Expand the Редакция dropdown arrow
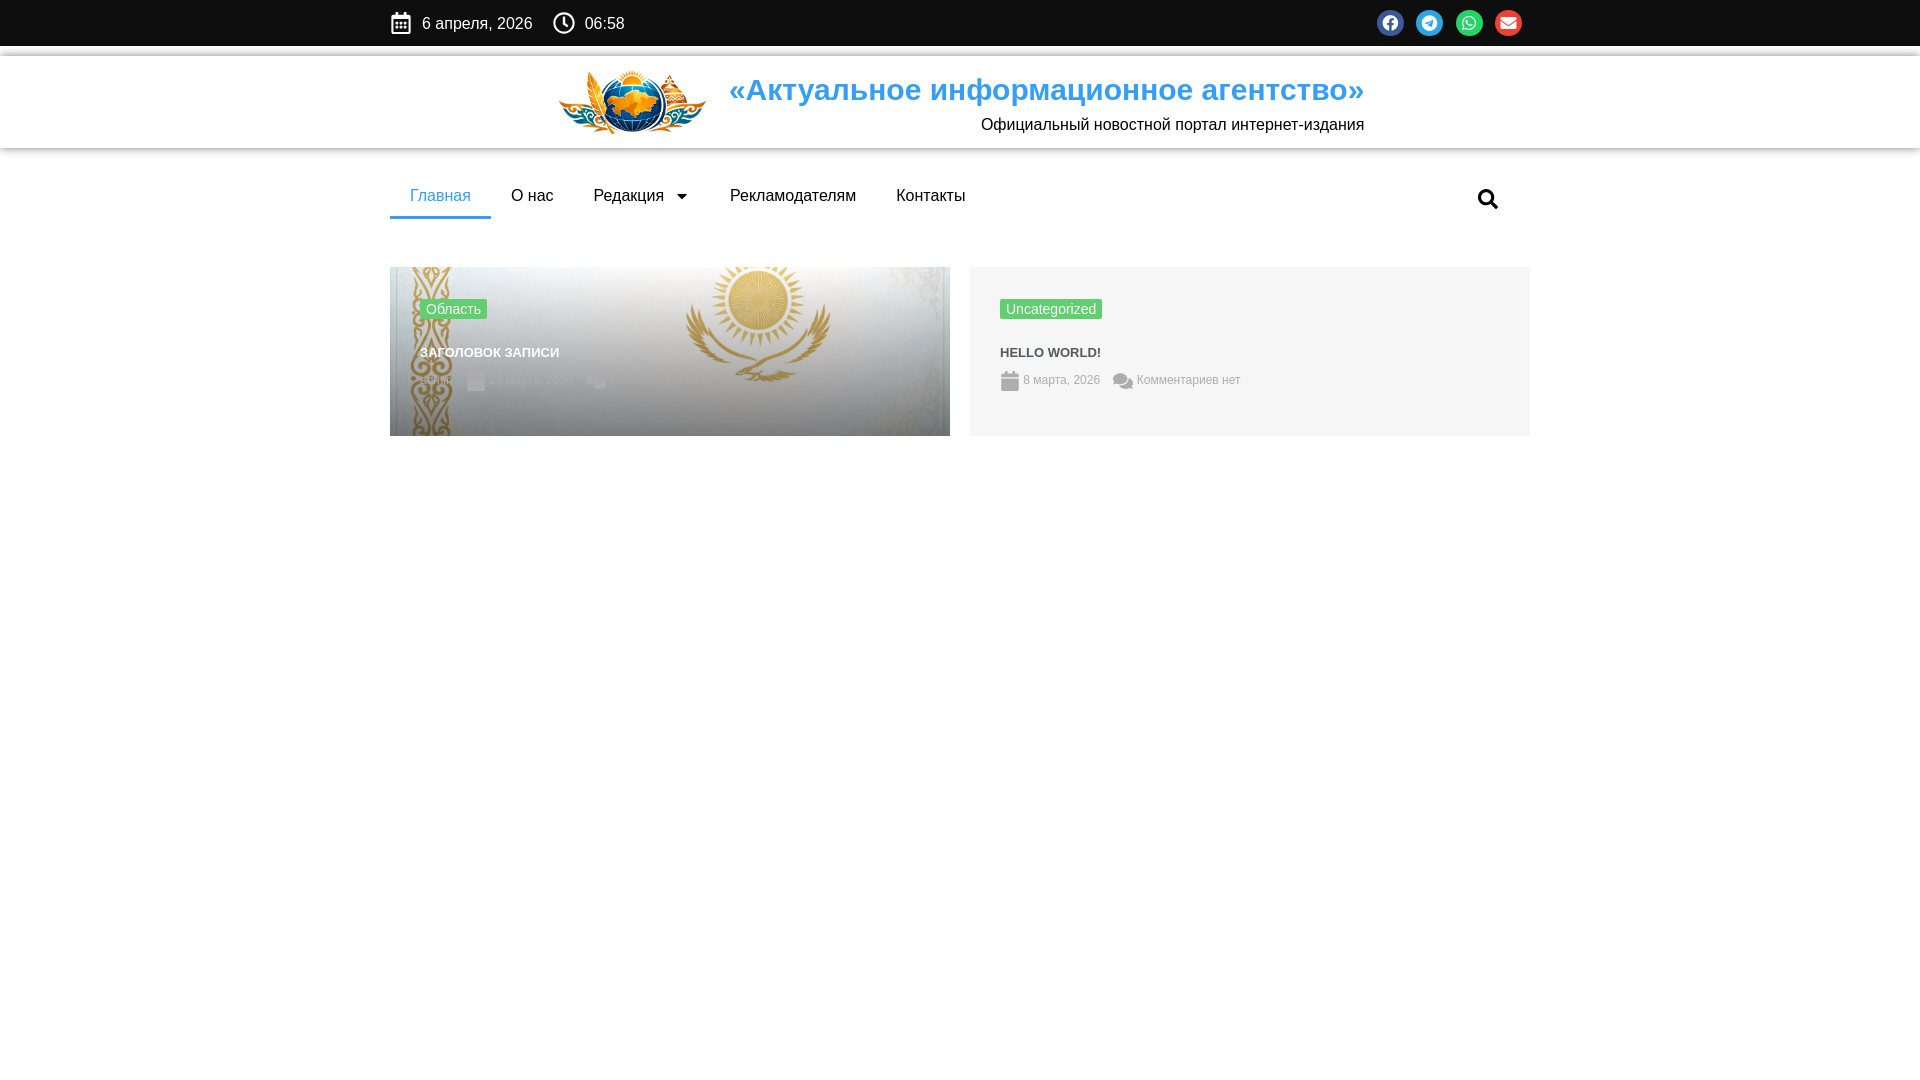The width and height of the screenshot is (1920, 1080). [x=681, y=196]
